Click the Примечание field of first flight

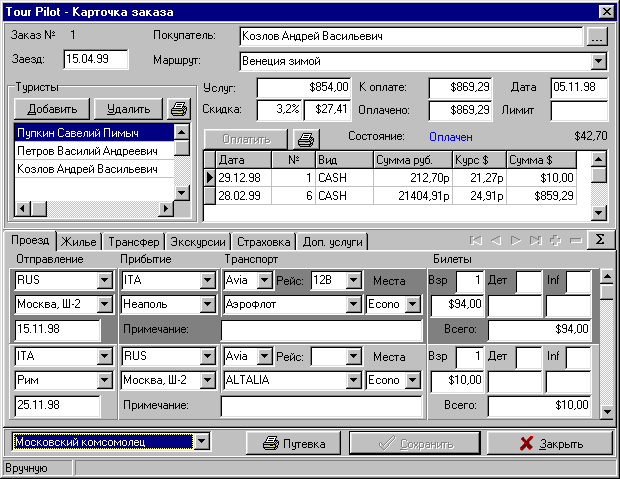point(322,329)
